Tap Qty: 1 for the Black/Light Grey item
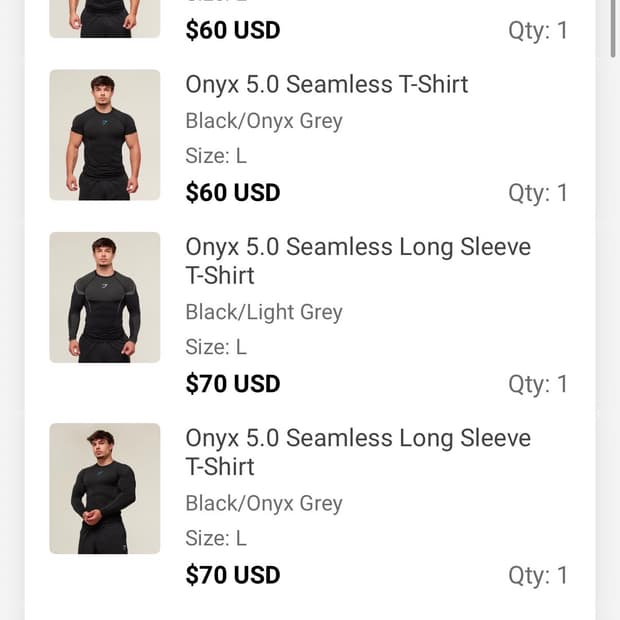Viewport: 620px width, 620px height. click(x=537, y=384)
